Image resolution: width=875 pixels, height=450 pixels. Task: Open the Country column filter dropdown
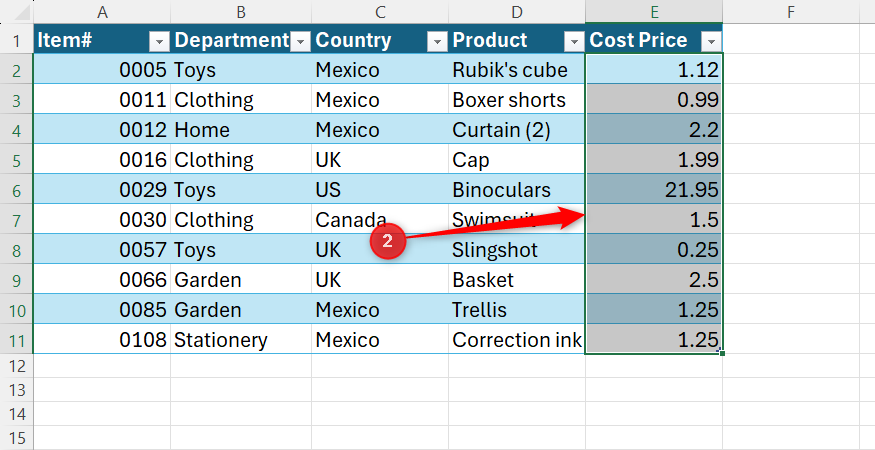tap(438, 41)
